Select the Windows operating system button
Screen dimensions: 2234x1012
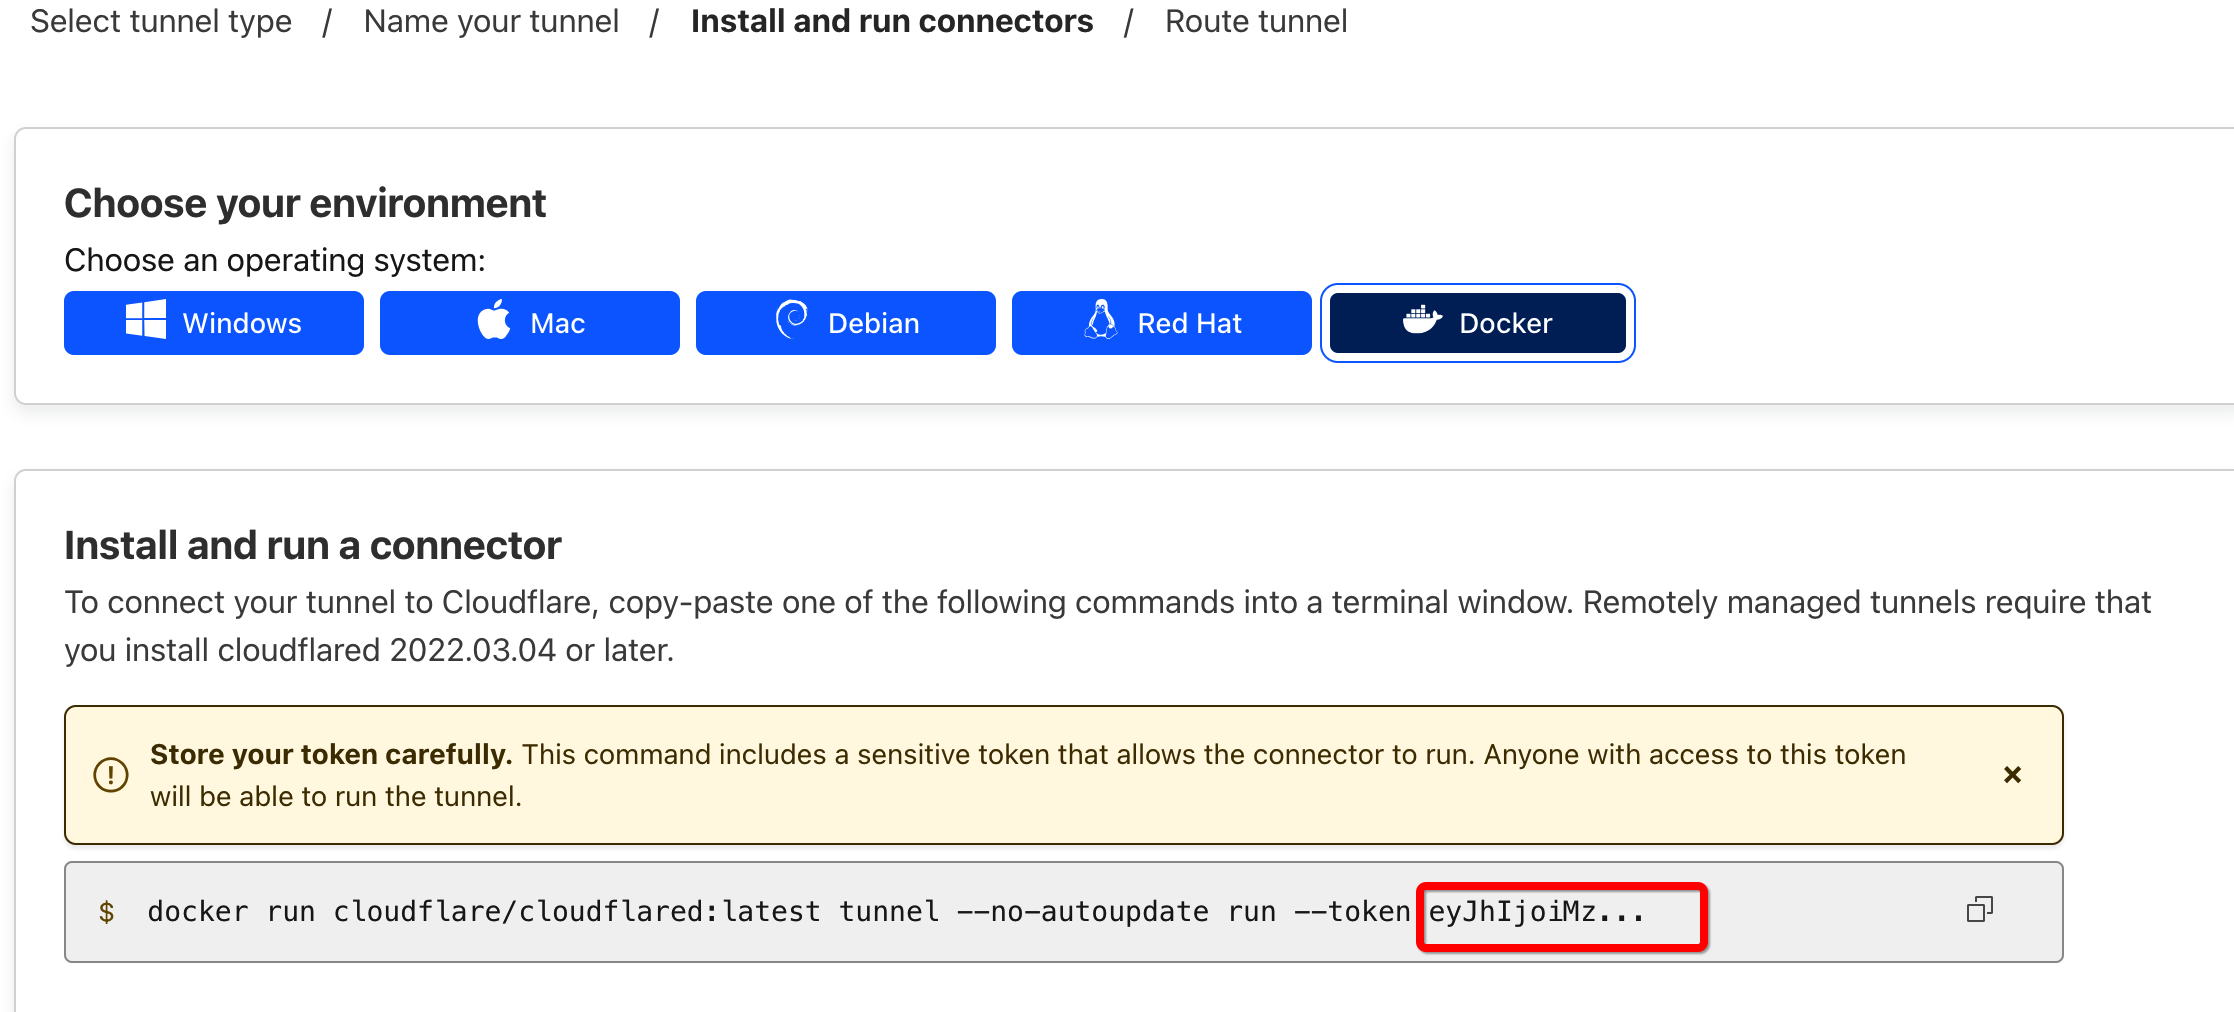[214, 323]
